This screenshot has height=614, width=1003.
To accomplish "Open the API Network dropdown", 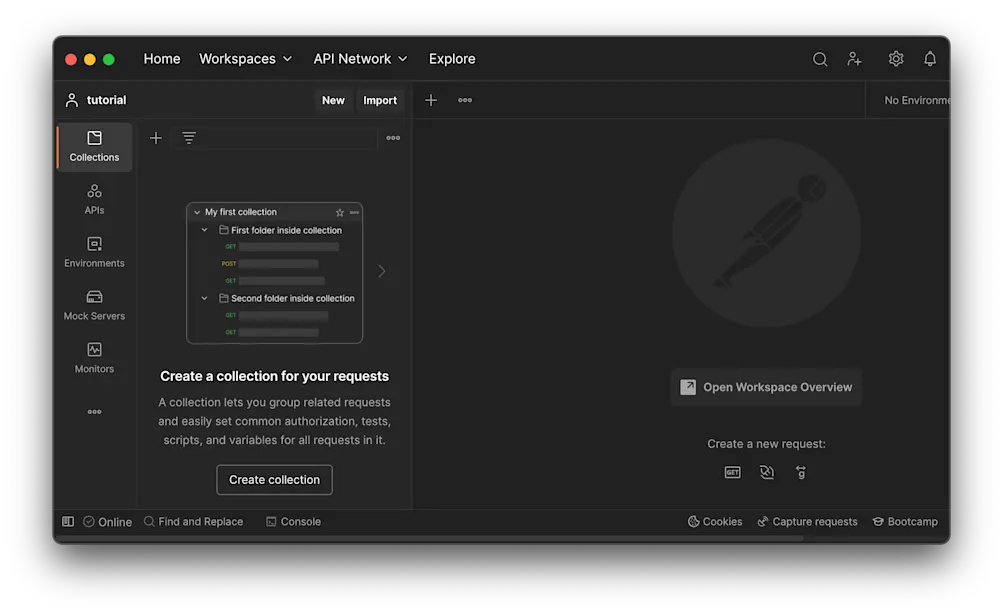I will (x=360, y=59).
